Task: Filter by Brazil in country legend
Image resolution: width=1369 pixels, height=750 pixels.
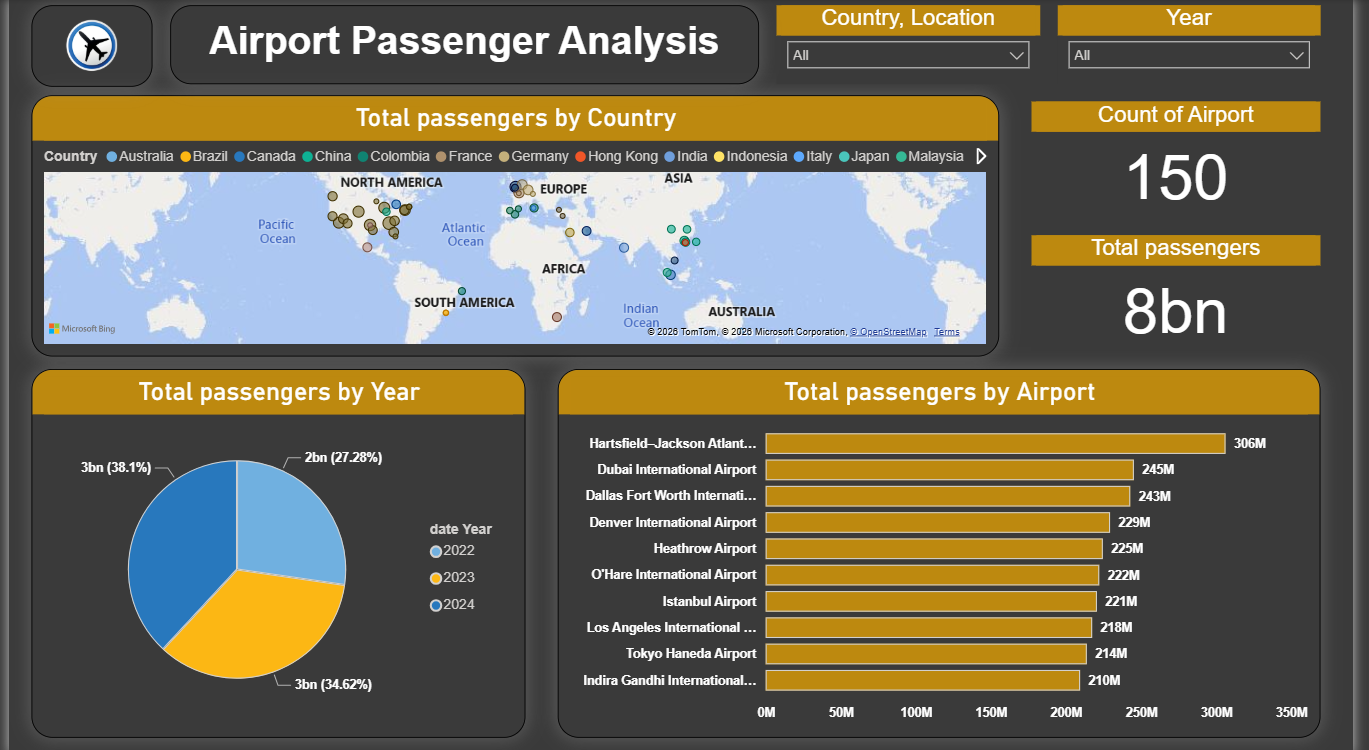Action: pyautogui.click(x=204, y=156)
